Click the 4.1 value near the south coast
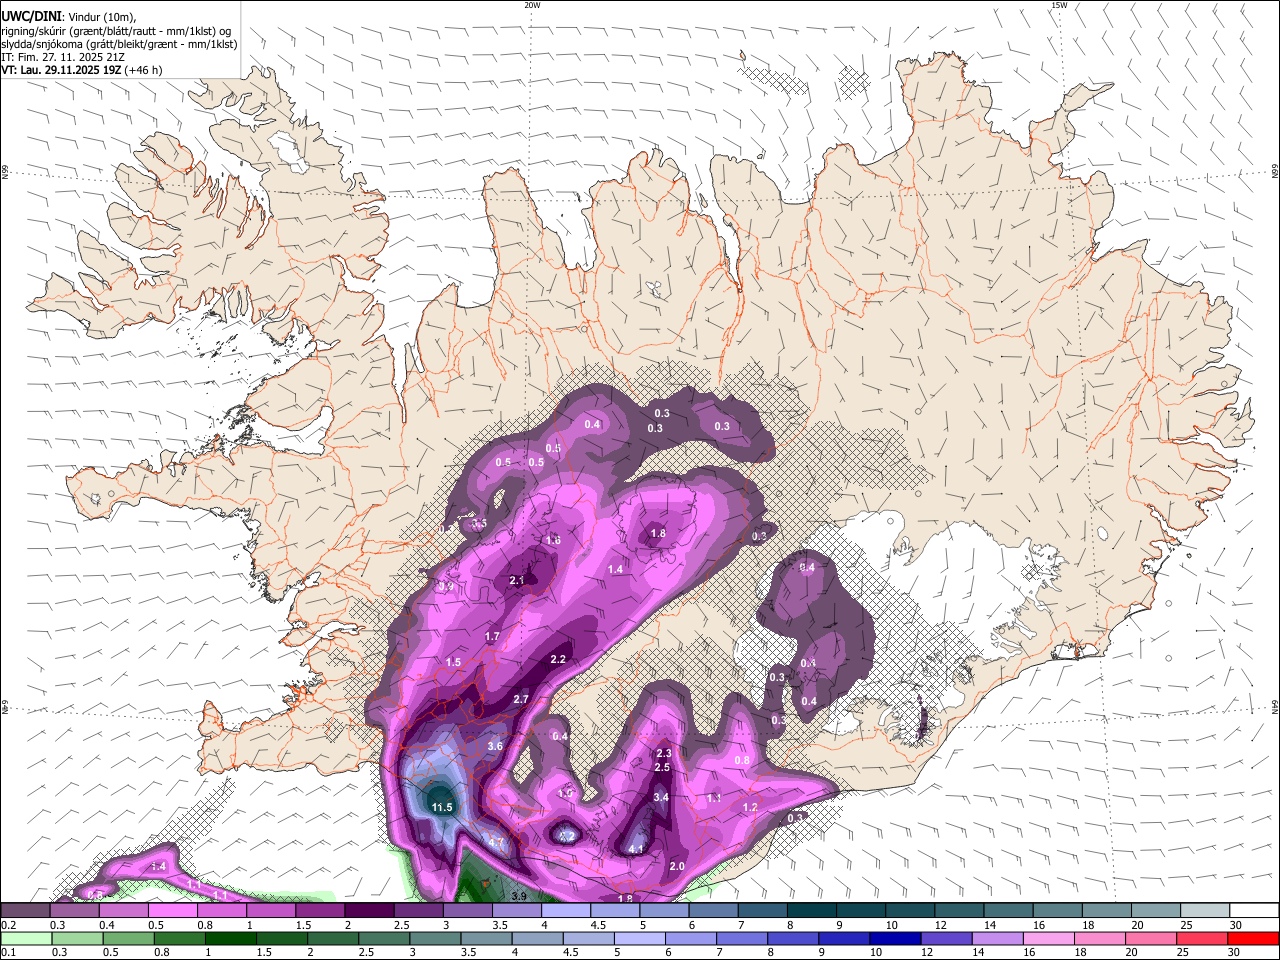The height and width of the screenshot is (960, 1280). pyautogui.click(x=636, y=849)
